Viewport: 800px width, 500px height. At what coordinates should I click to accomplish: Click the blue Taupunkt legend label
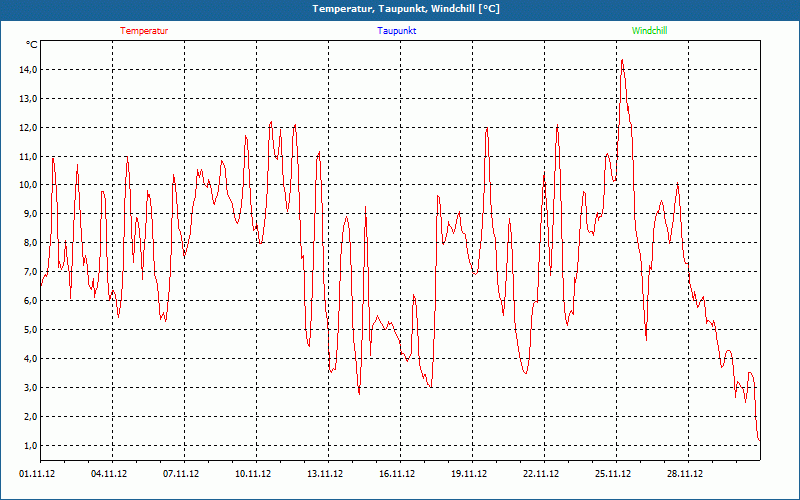click(x=396, y=31)
